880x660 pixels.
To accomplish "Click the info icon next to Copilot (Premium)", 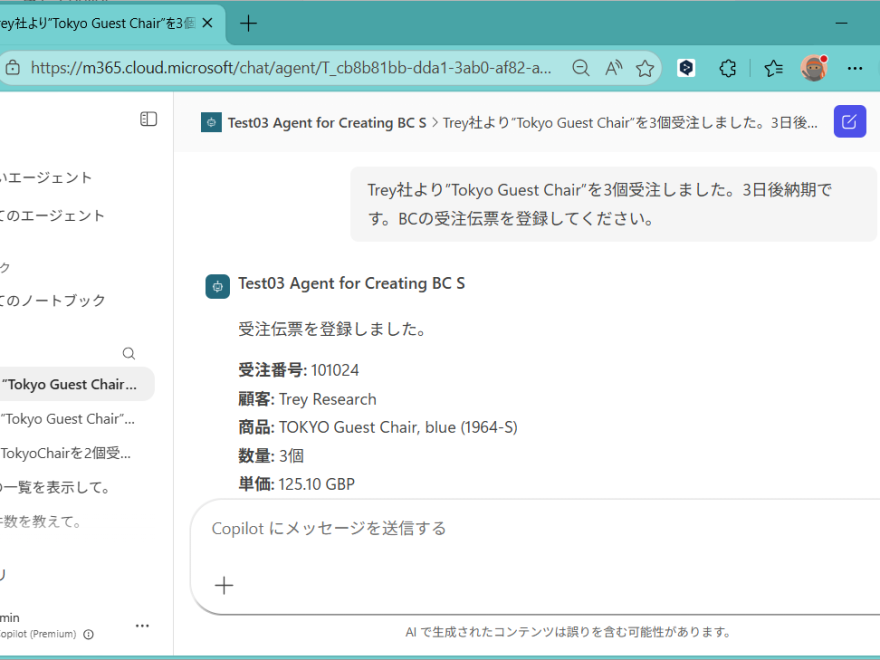I will click(89, 634).
